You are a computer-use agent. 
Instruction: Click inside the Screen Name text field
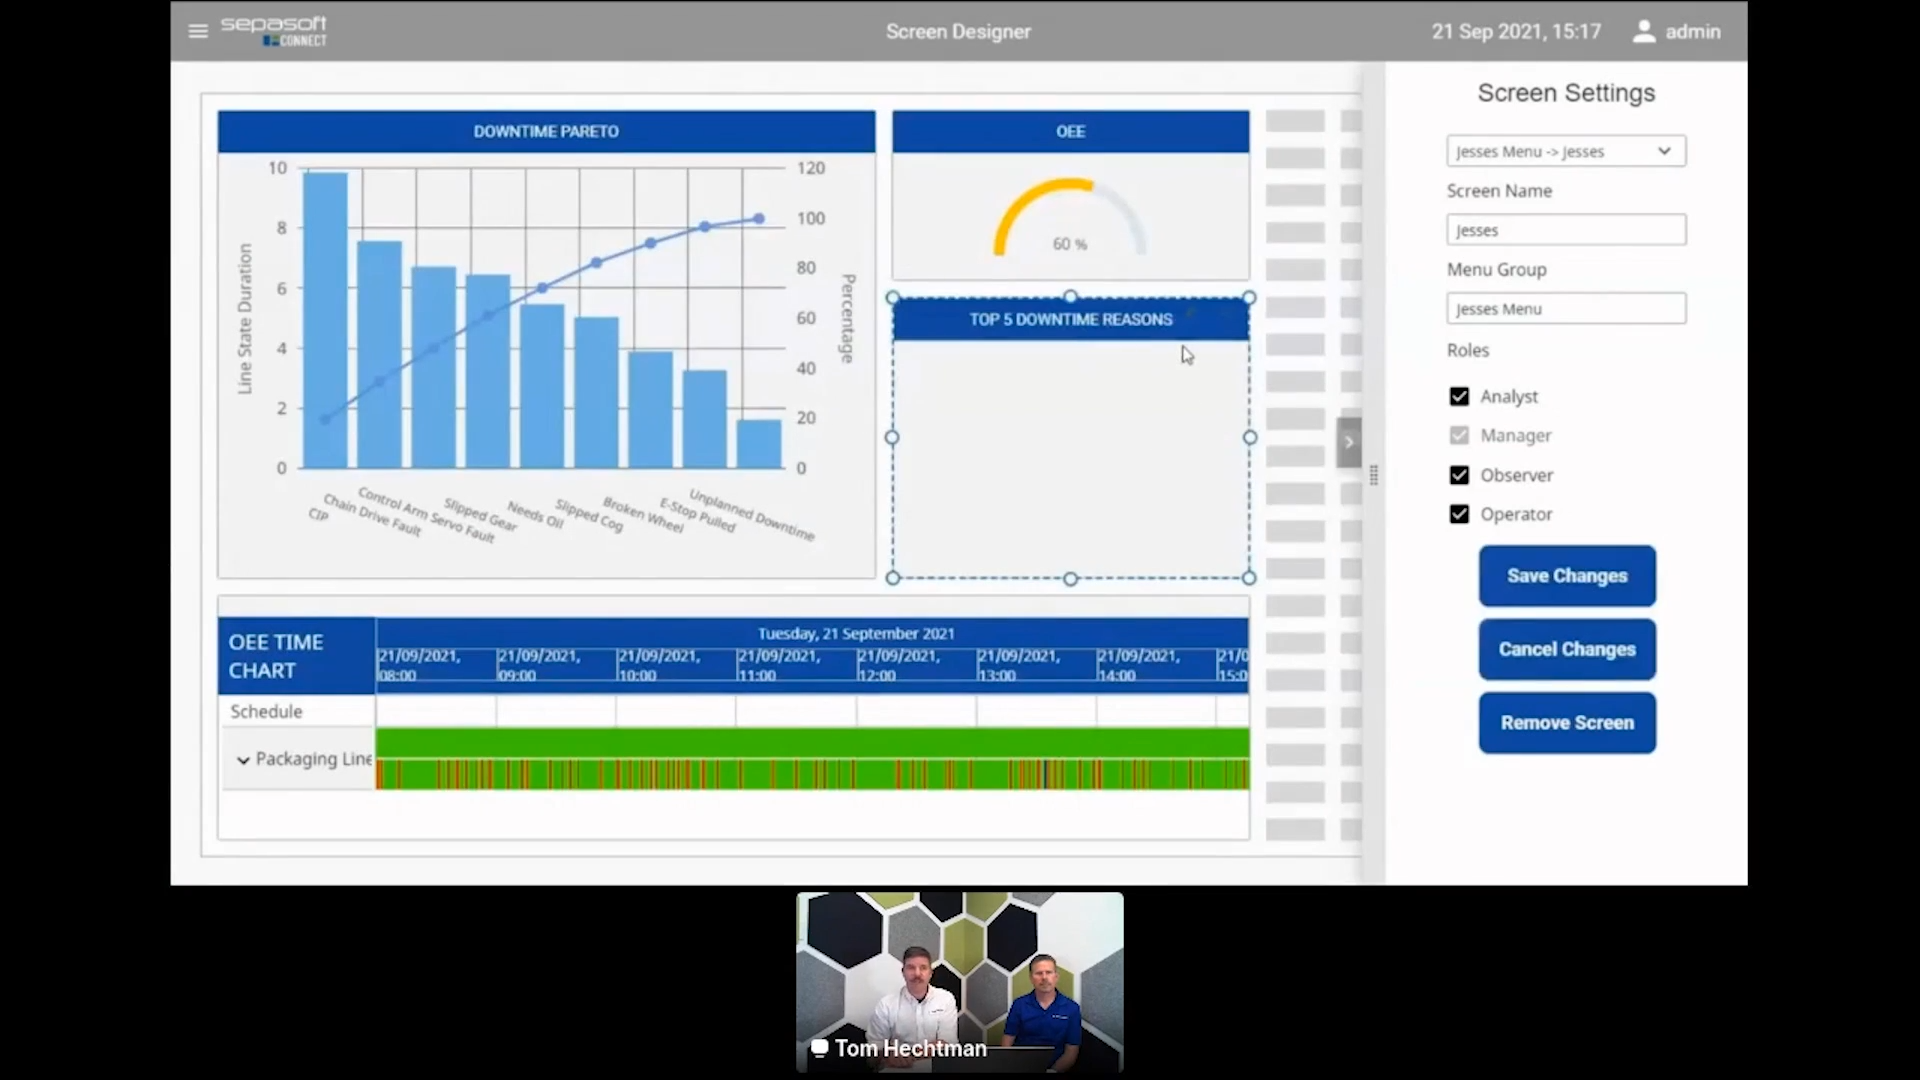pyautogui.click(x=1565, y=229)
